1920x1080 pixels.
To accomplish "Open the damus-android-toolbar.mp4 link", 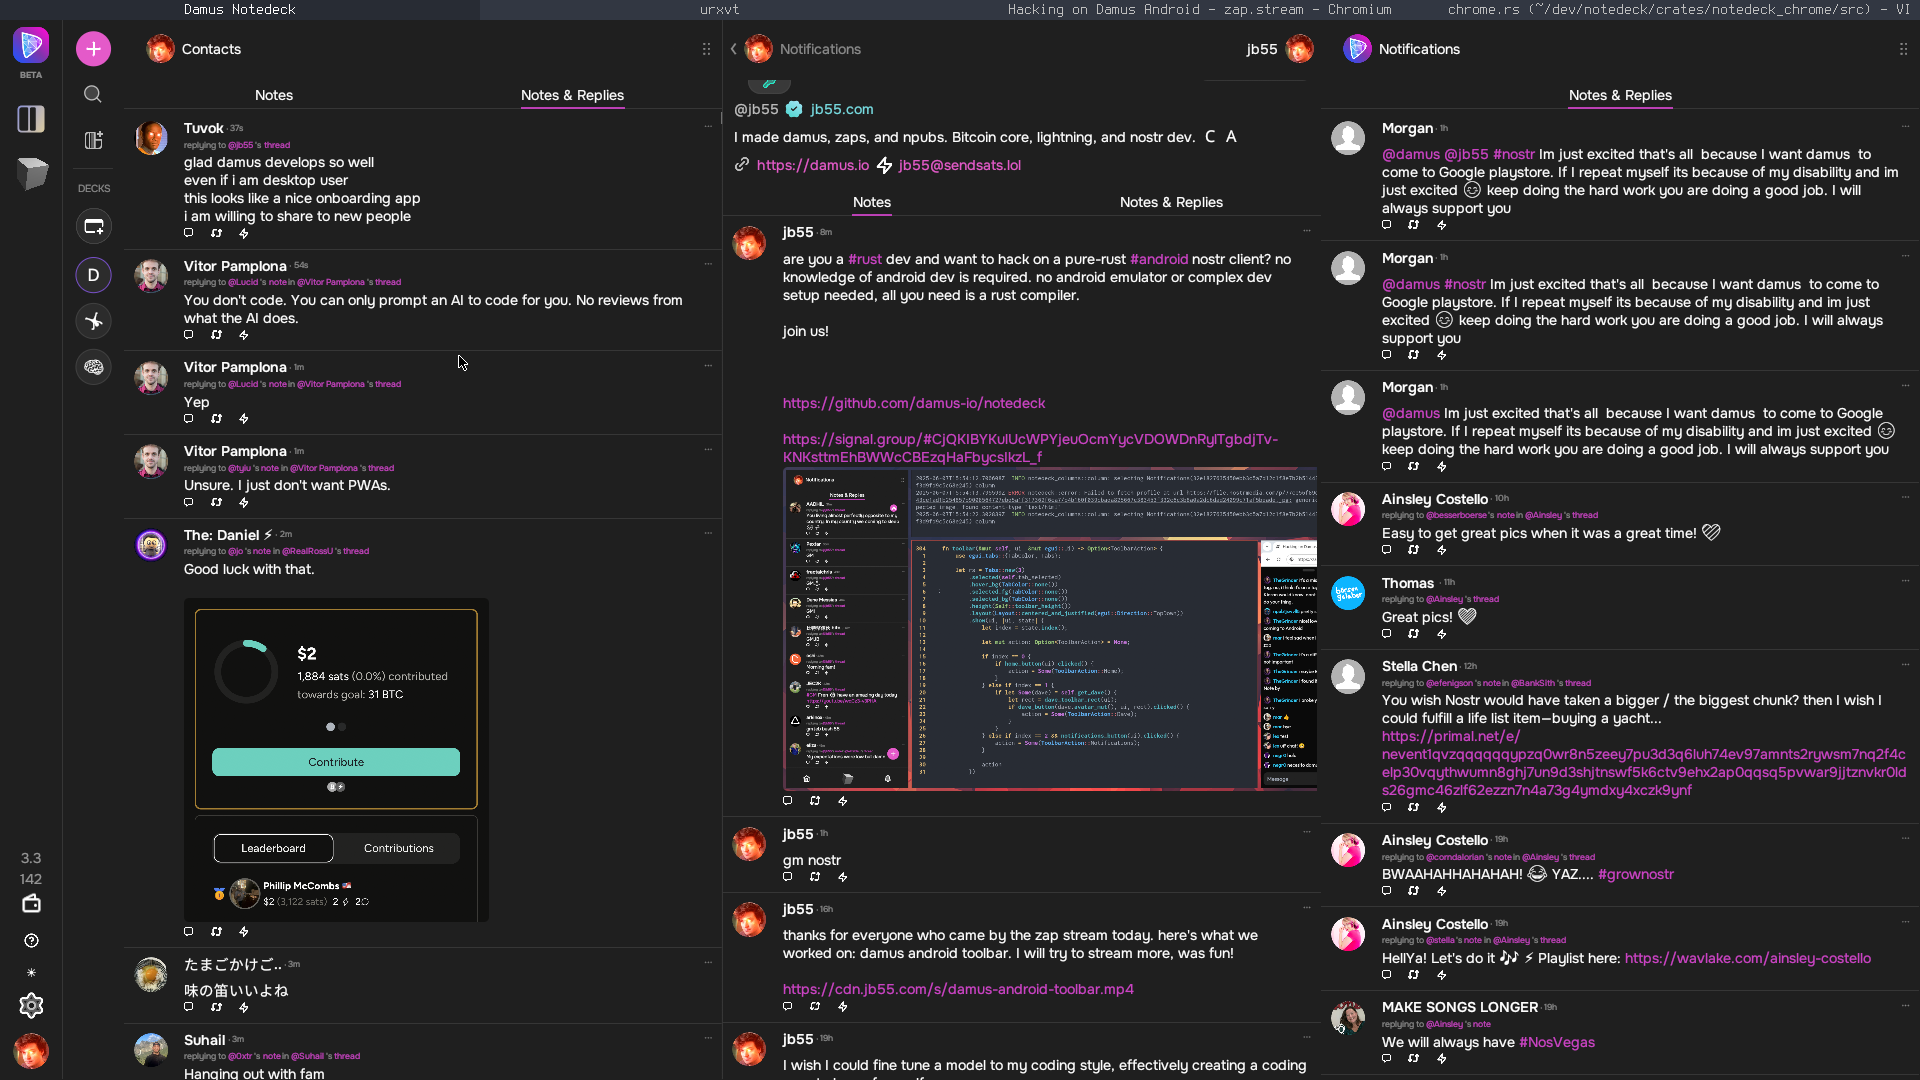I will click(958, 989).
